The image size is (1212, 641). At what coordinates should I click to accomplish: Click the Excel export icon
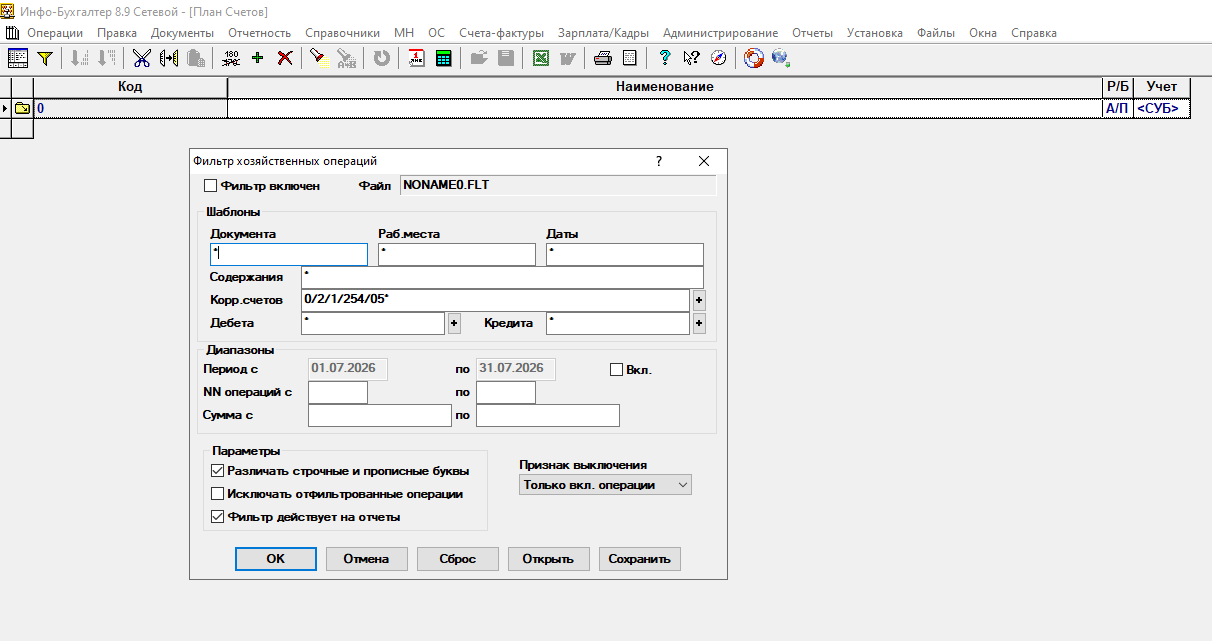[x=540, y=58]
